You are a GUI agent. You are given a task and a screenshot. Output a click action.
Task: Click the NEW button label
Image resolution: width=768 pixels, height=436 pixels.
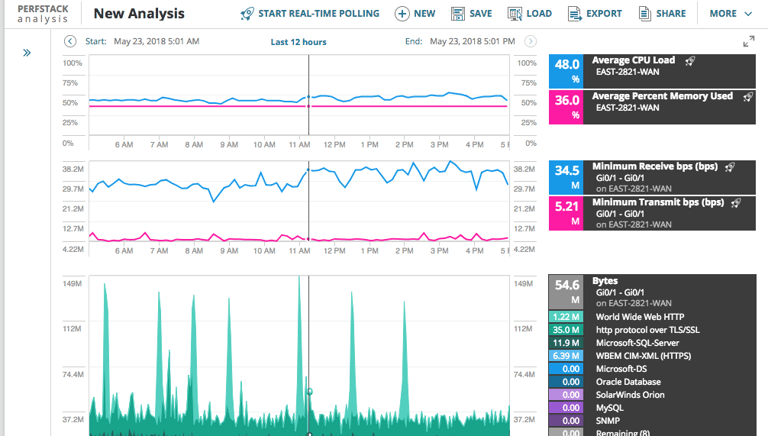[424, 14]
